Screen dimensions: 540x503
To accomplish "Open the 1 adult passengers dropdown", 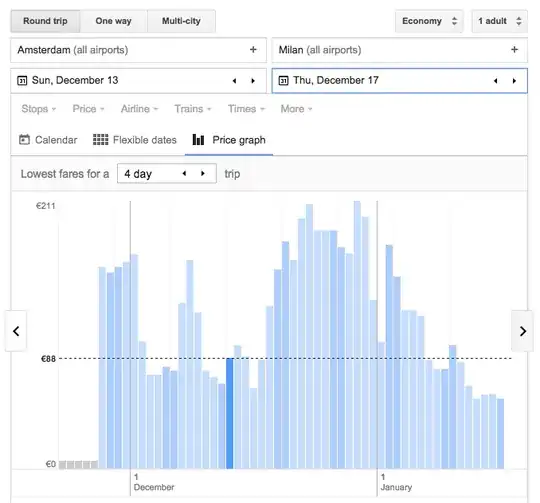I will coord(499,21).
